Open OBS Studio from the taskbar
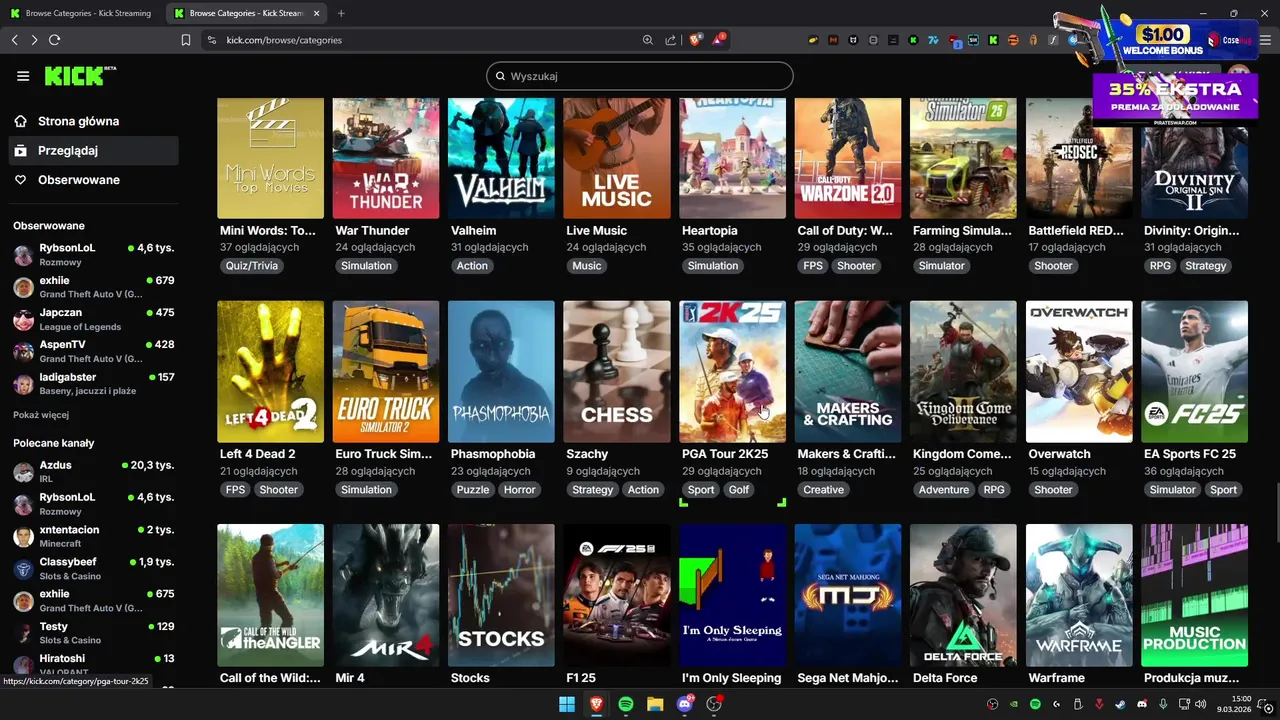 pyautogui.click(x=714, y=704)
